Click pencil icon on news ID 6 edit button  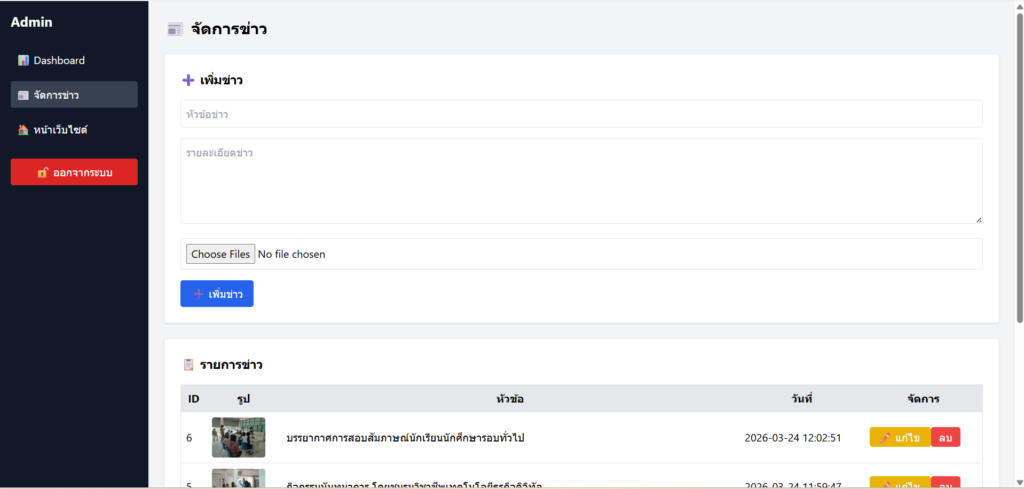(x=885, y=438)
